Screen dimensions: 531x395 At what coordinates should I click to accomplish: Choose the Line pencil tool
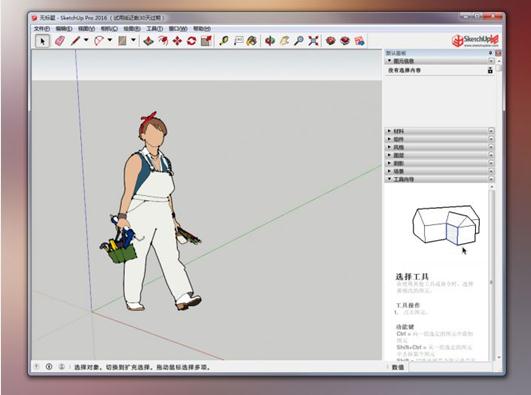pyautogui.click(x=75, y=41)
